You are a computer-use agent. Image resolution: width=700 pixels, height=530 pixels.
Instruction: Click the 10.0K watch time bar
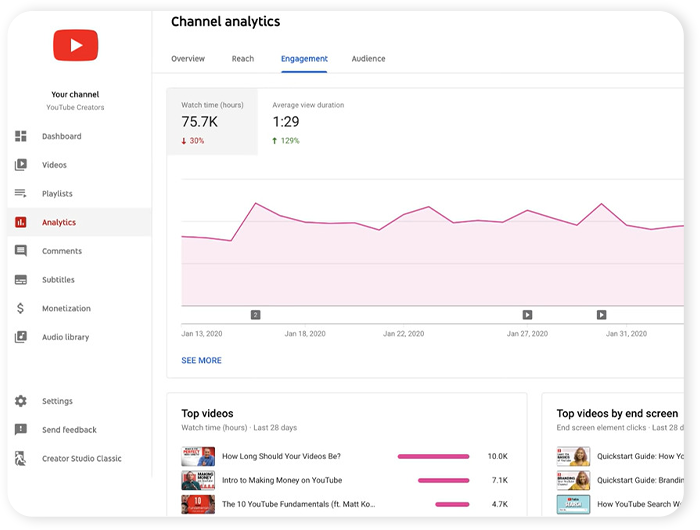pyautogui.click(x=433, y=456)
